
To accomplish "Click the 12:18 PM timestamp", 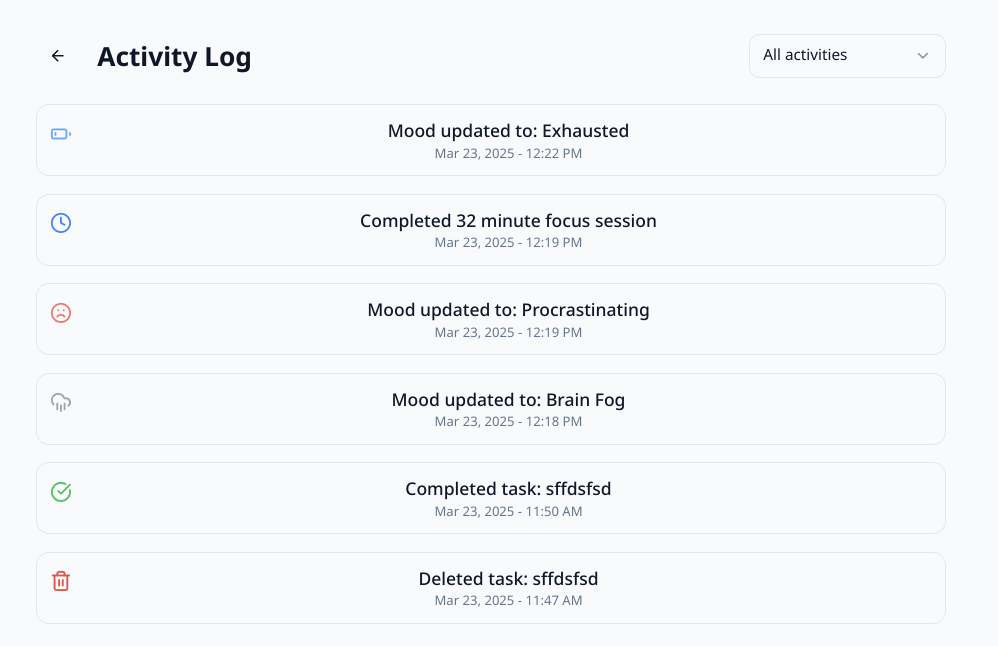I will tap(508, 422).
